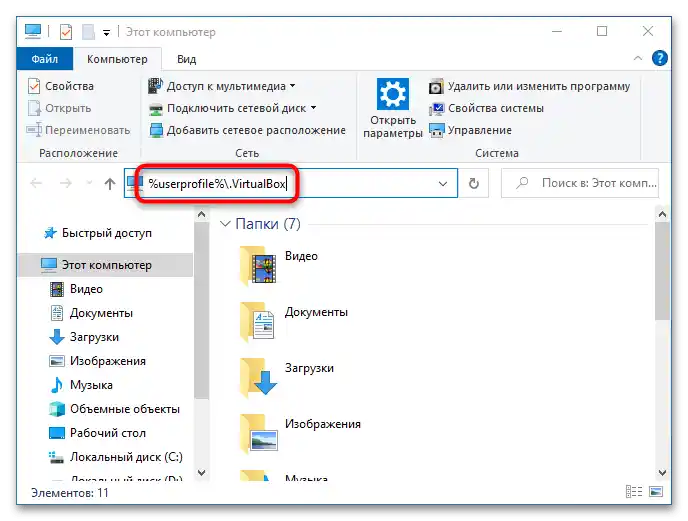Screen dimensions: 688x521
Task: Go forward with the Forward arrow
Action: [66, 183]
